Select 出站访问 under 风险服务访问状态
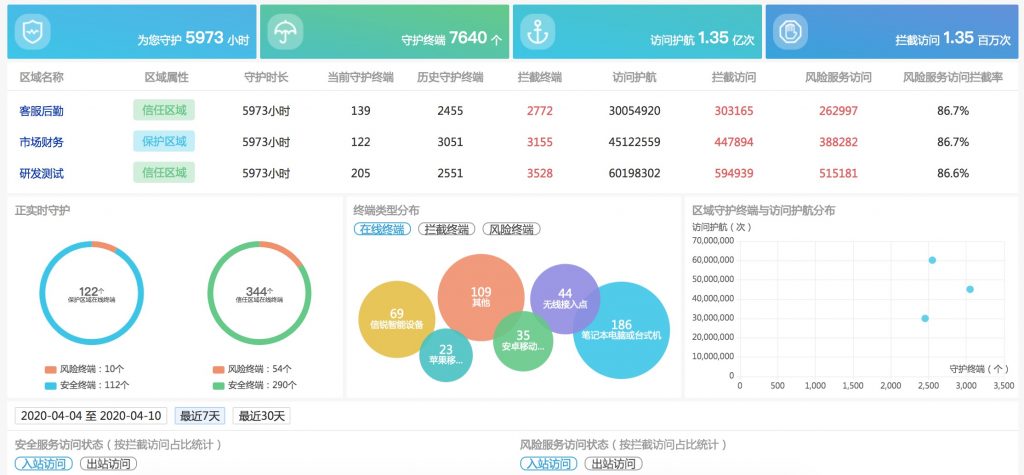The width and height of the screenshot is (1024, 475). coord(613,464)
